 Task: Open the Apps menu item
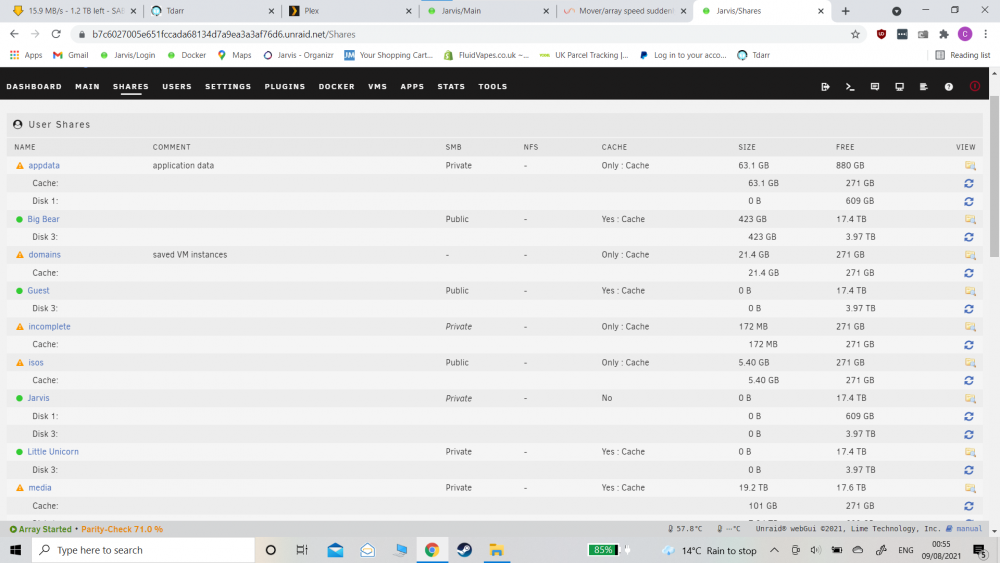(412, 87)
